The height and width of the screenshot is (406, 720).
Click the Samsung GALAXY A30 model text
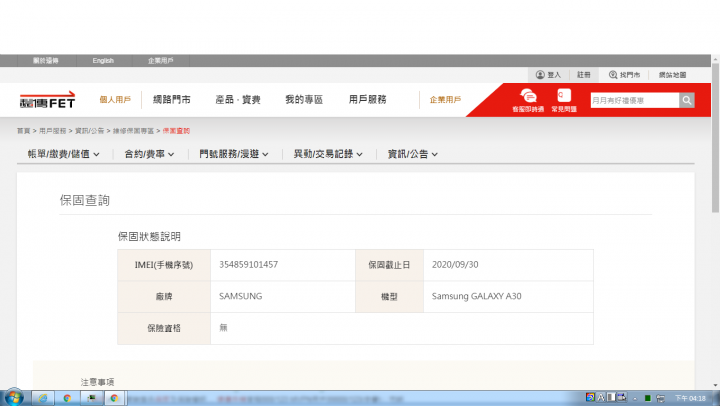click(477, 296)
